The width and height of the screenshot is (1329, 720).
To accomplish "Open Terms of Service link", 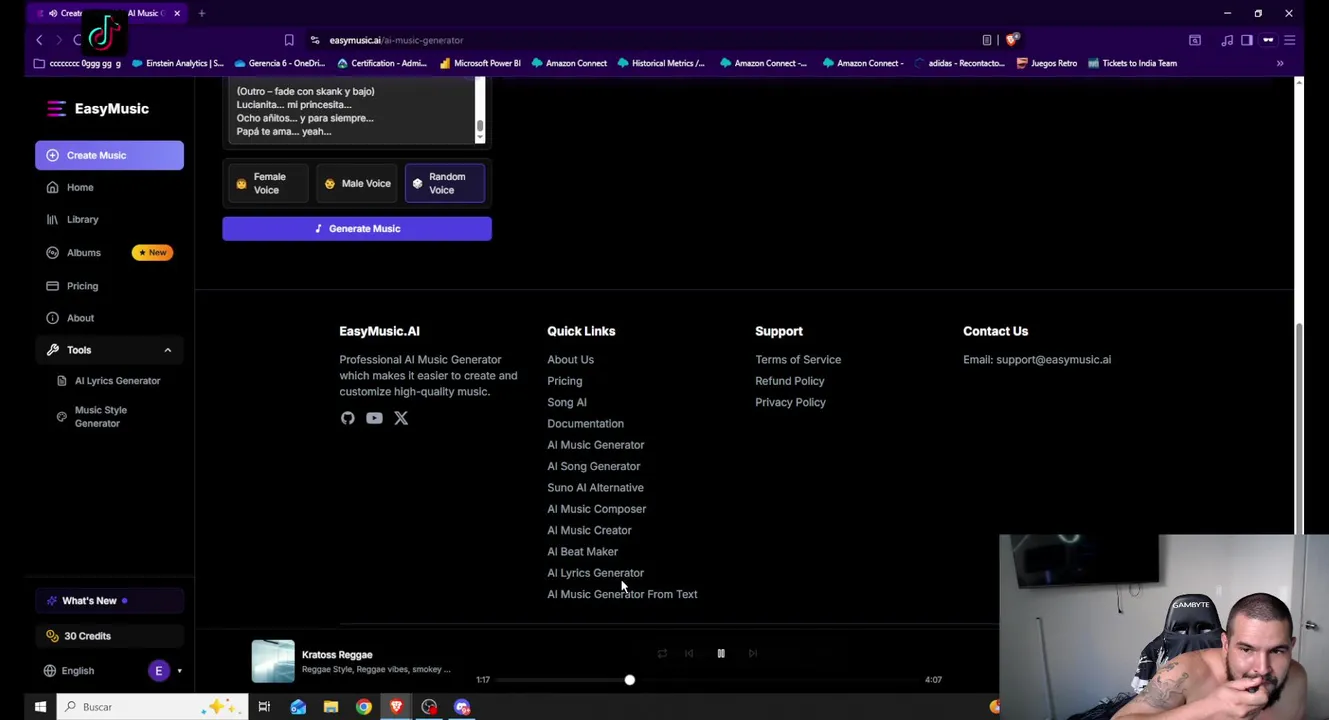I will pos(798,360).
